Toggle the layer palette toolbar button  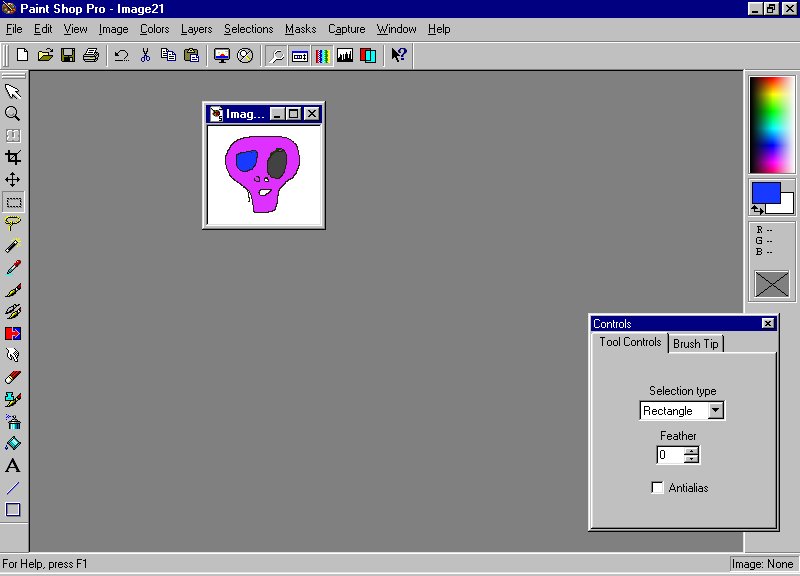coord(368,55)
